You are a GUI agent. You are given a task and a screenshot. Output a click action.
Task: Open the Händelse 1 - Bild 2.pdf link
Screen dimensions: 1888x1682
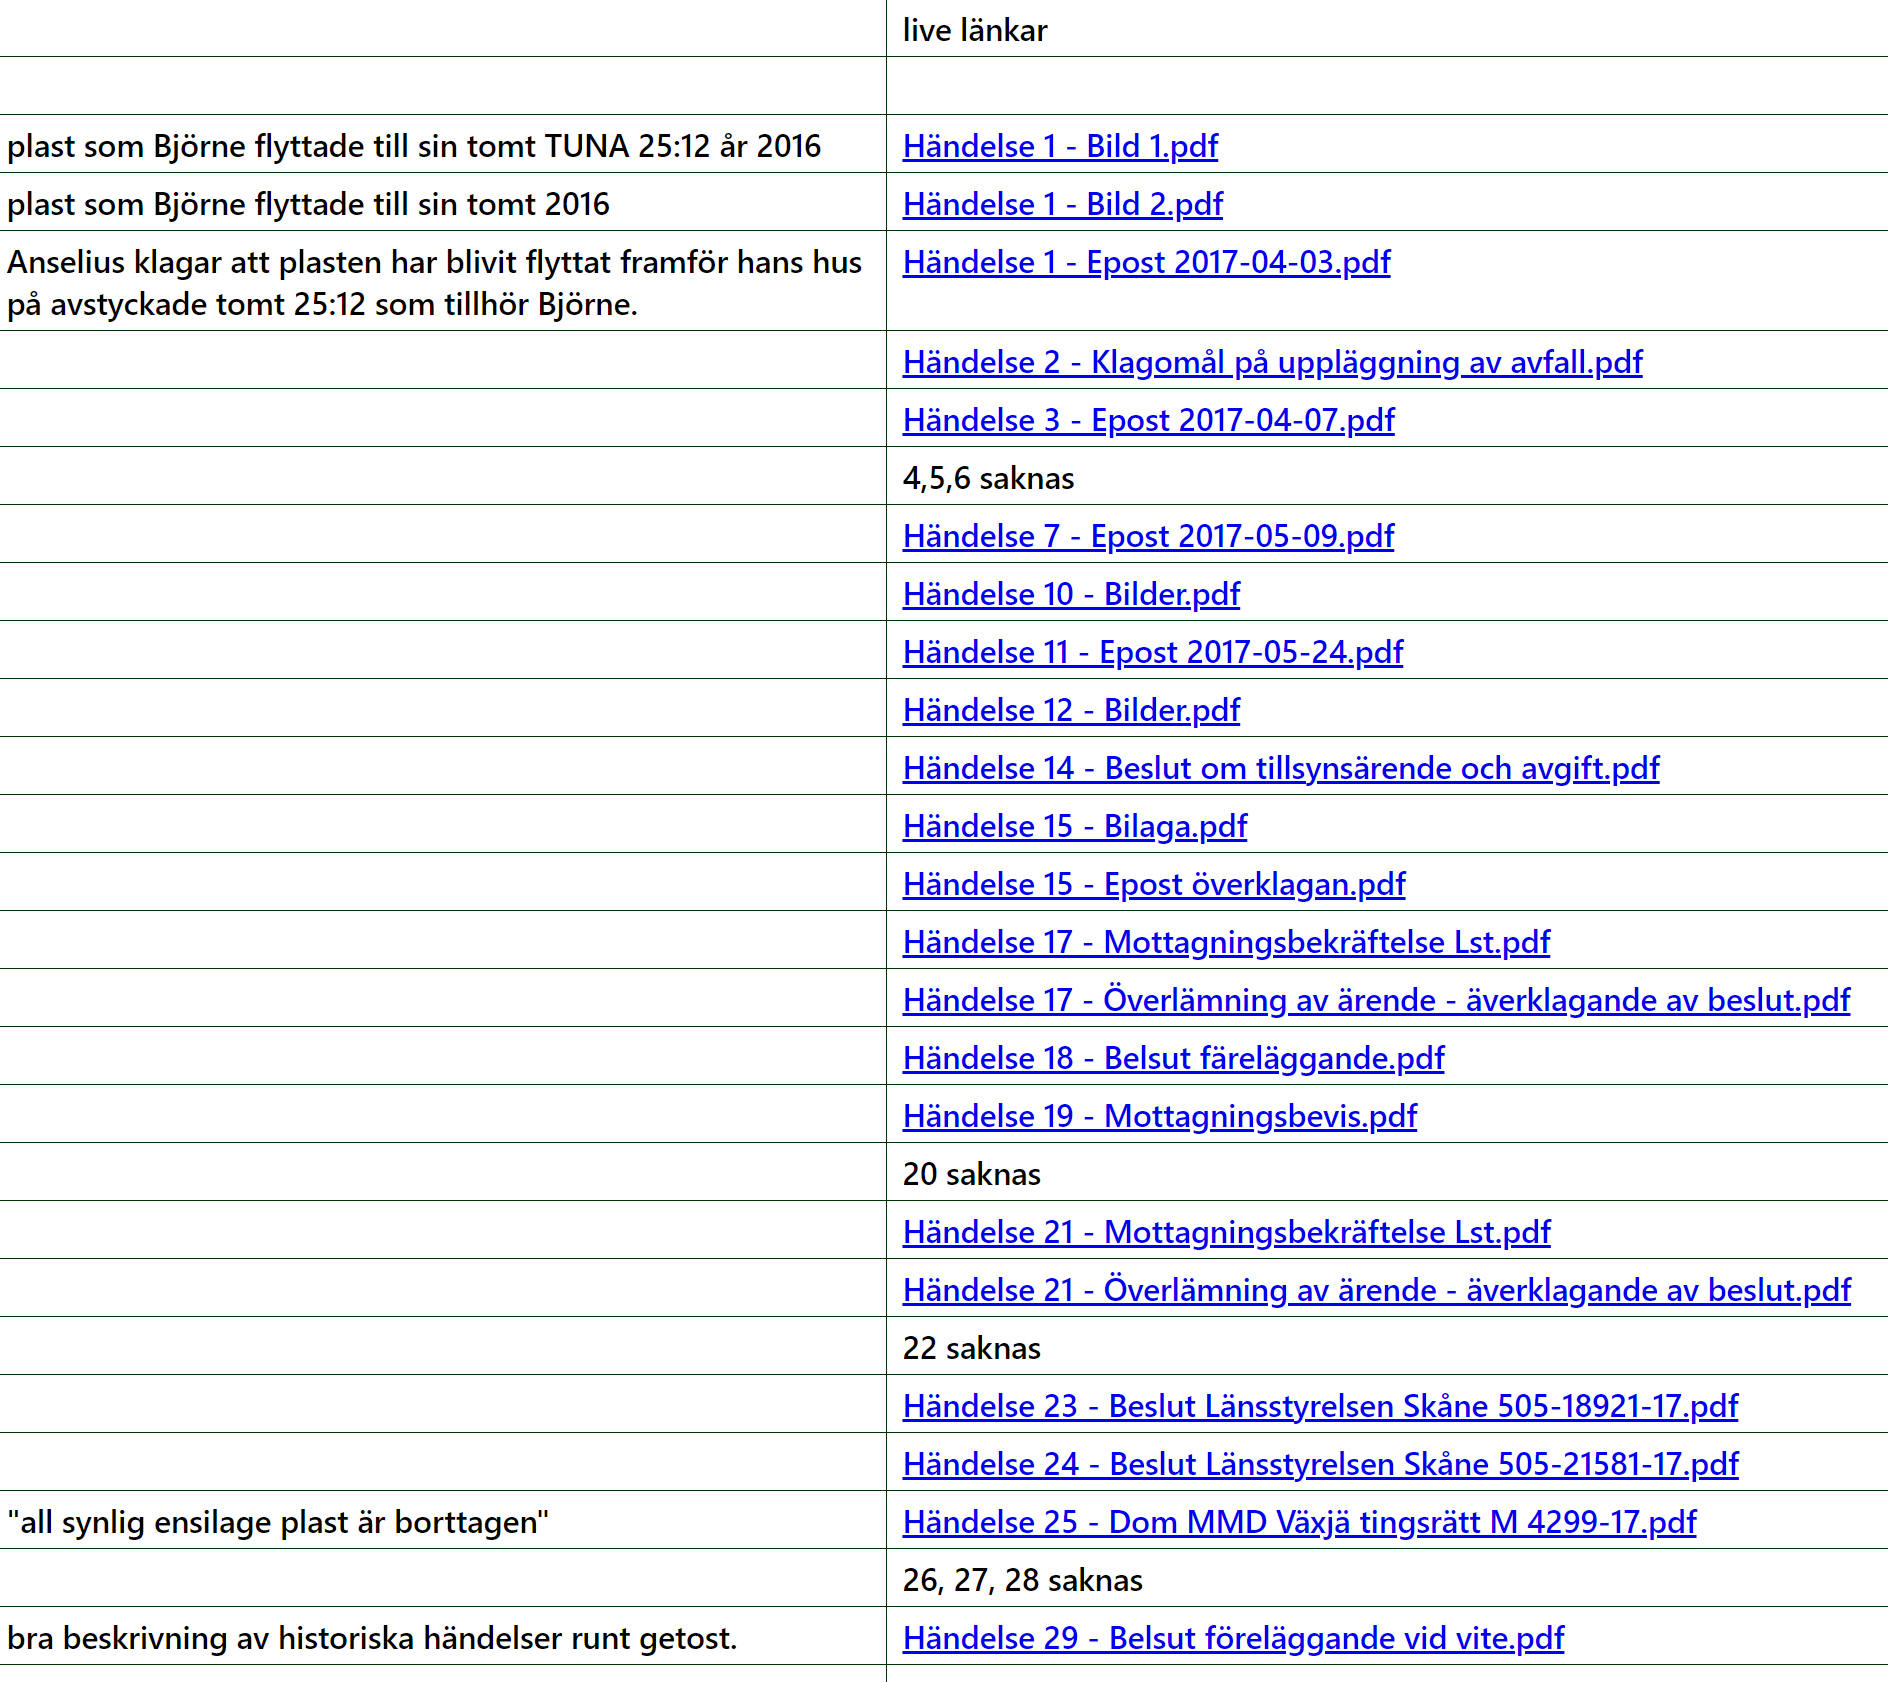pos(1062,204)
